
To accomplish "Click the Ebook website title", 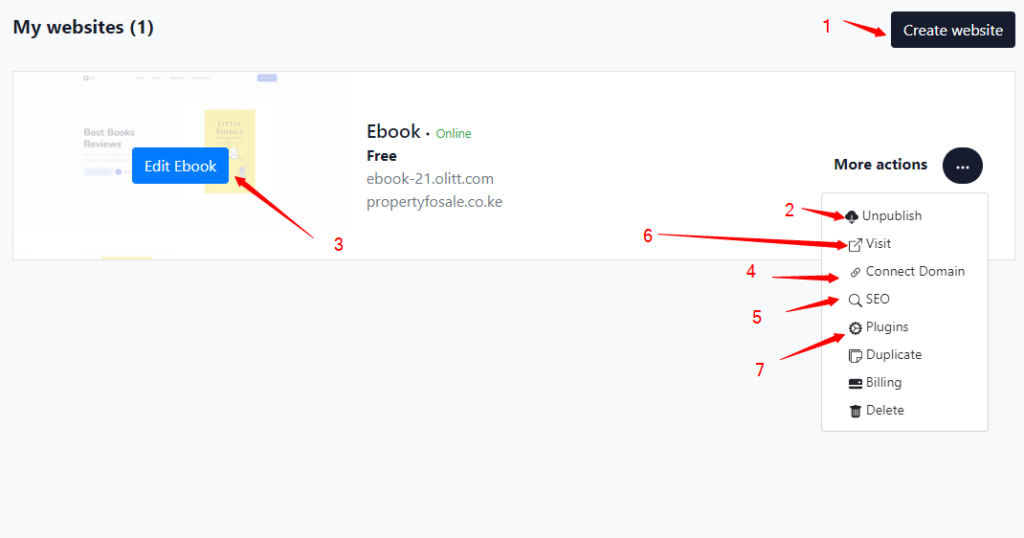I will pyautogui.click(x=394, y=132).
